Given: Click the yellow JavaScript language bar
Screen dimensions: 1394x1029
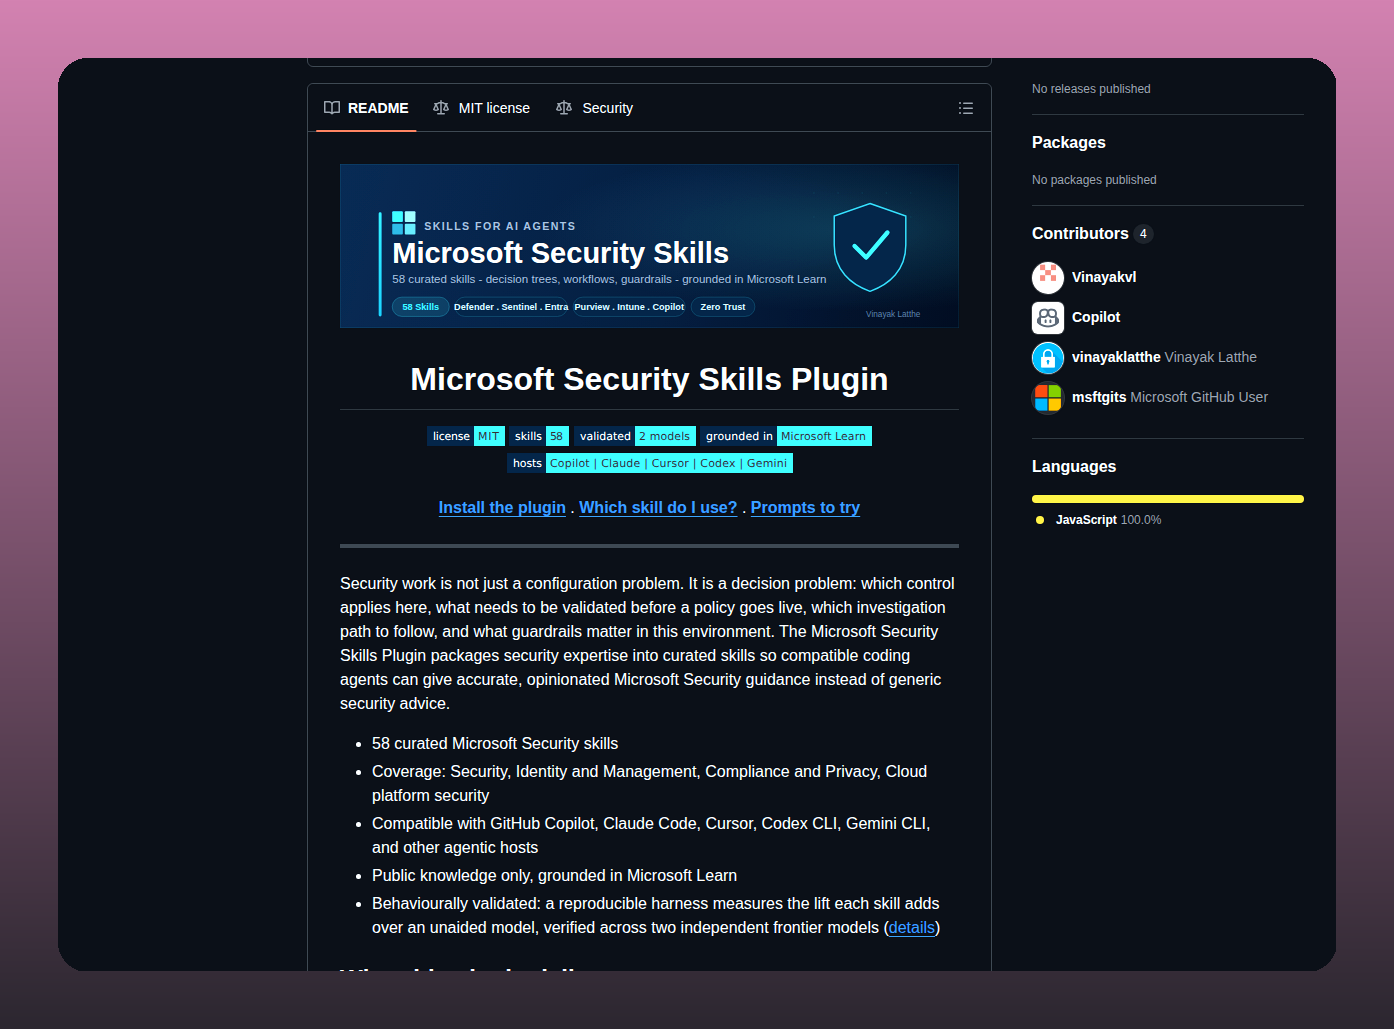Looking at the screenshot, I should (x=1168, y=499).
